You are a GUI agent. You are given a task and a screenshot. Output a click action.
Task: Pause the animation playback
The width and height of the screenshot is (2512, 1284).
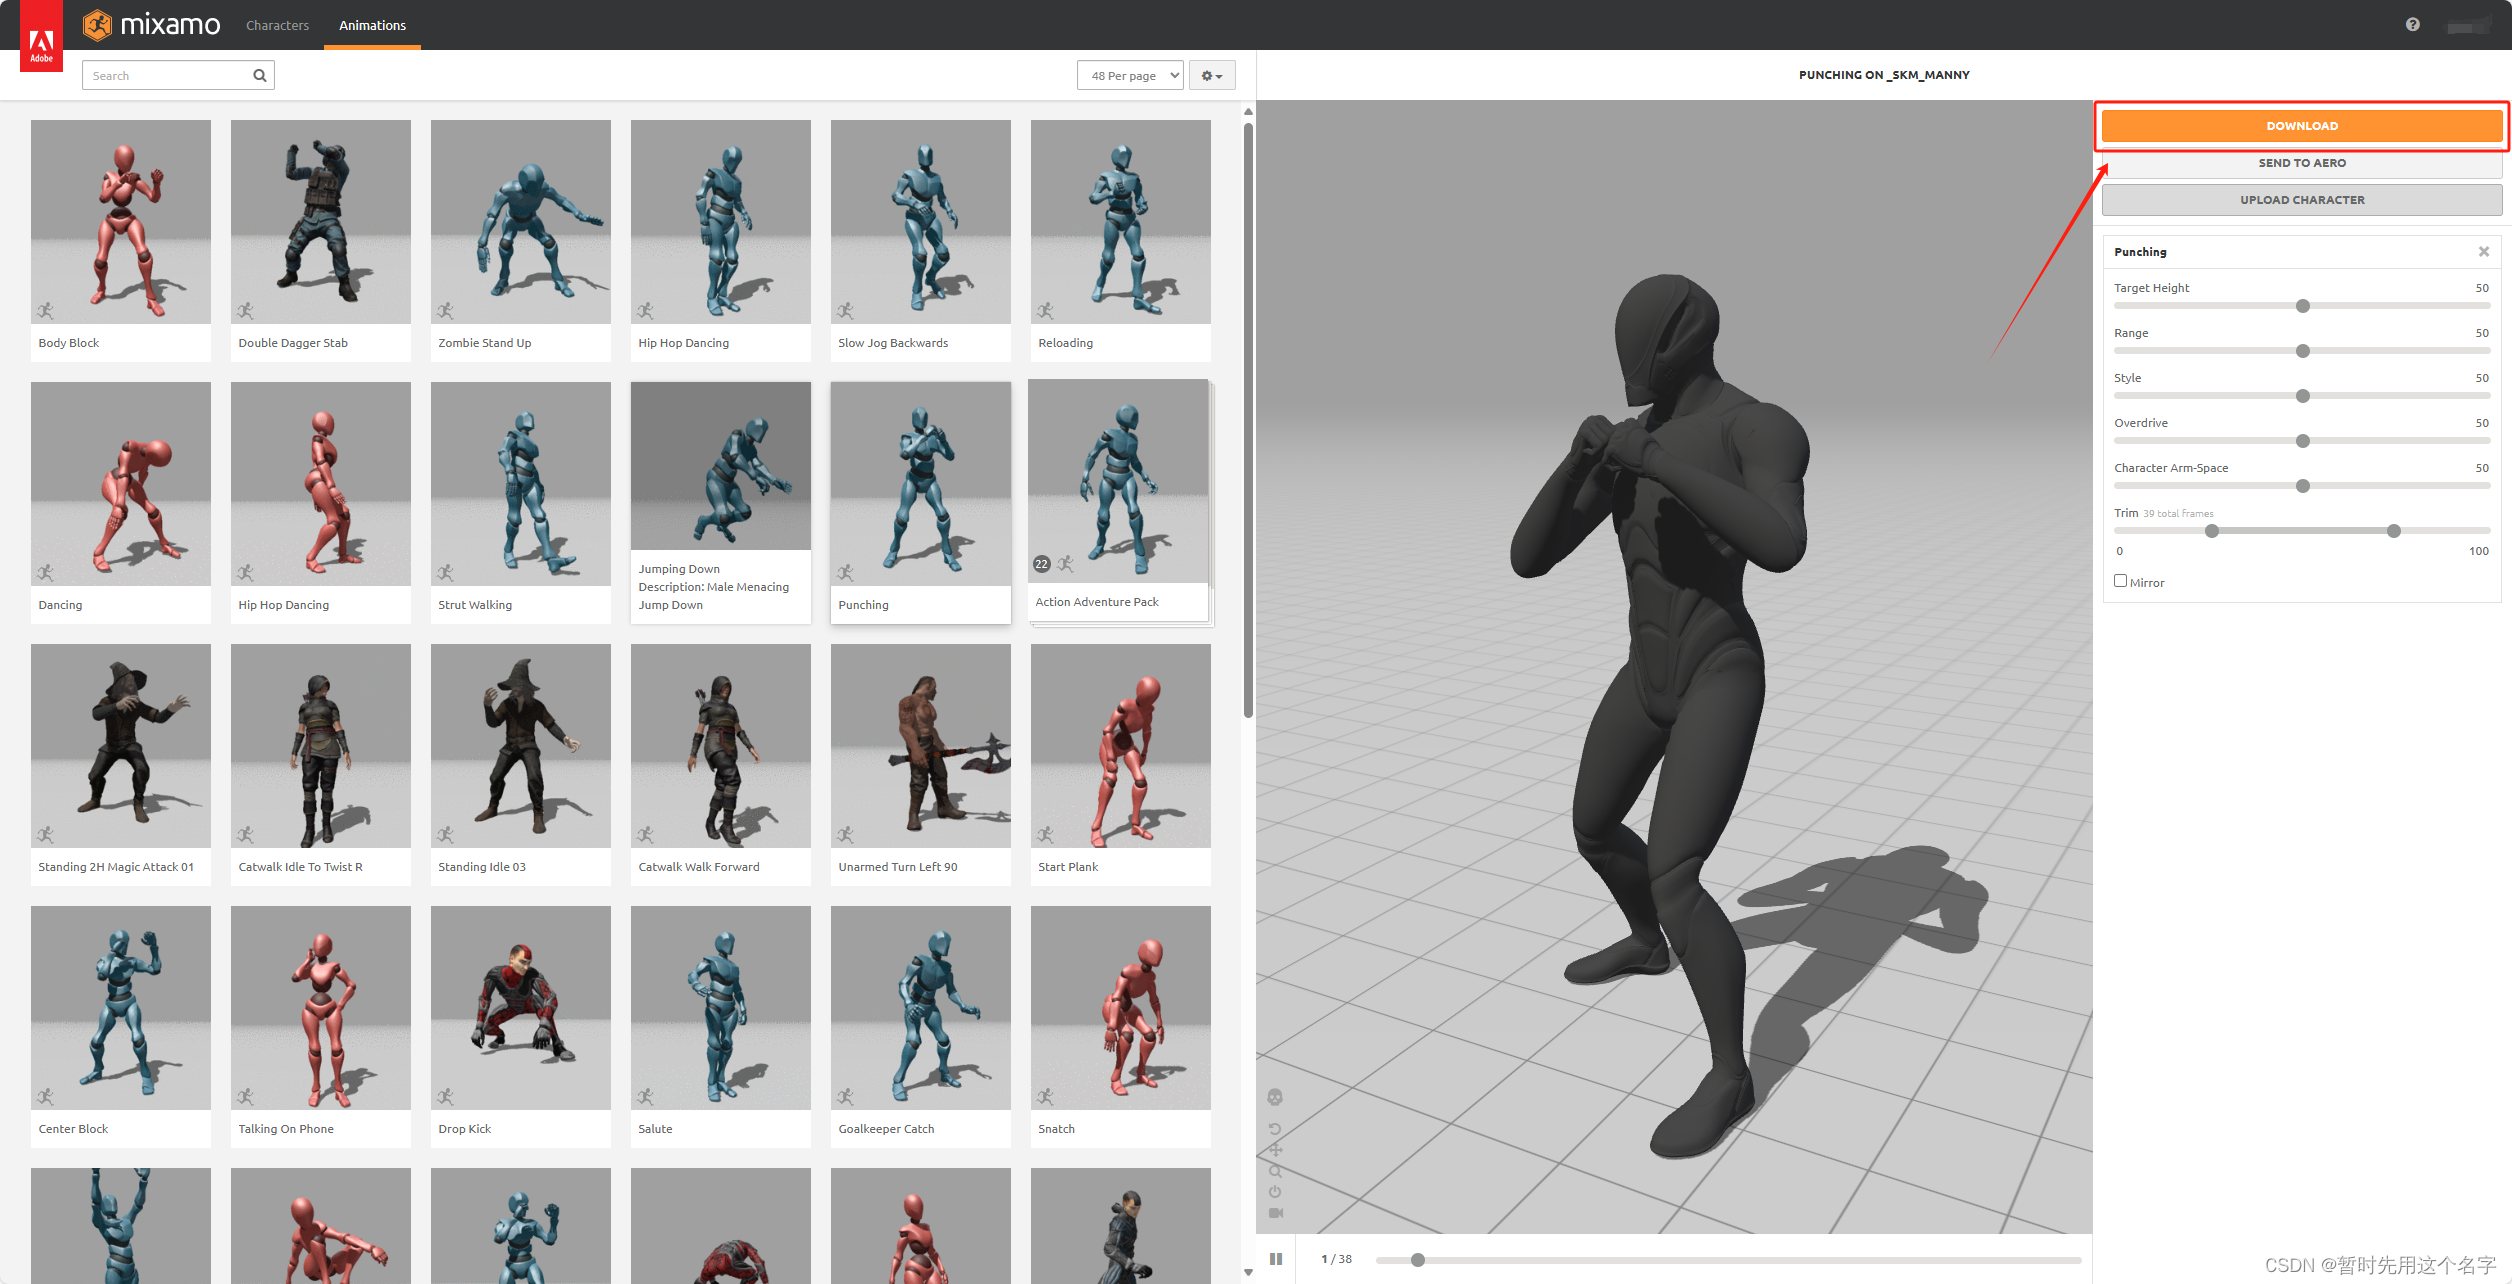1276,1259
